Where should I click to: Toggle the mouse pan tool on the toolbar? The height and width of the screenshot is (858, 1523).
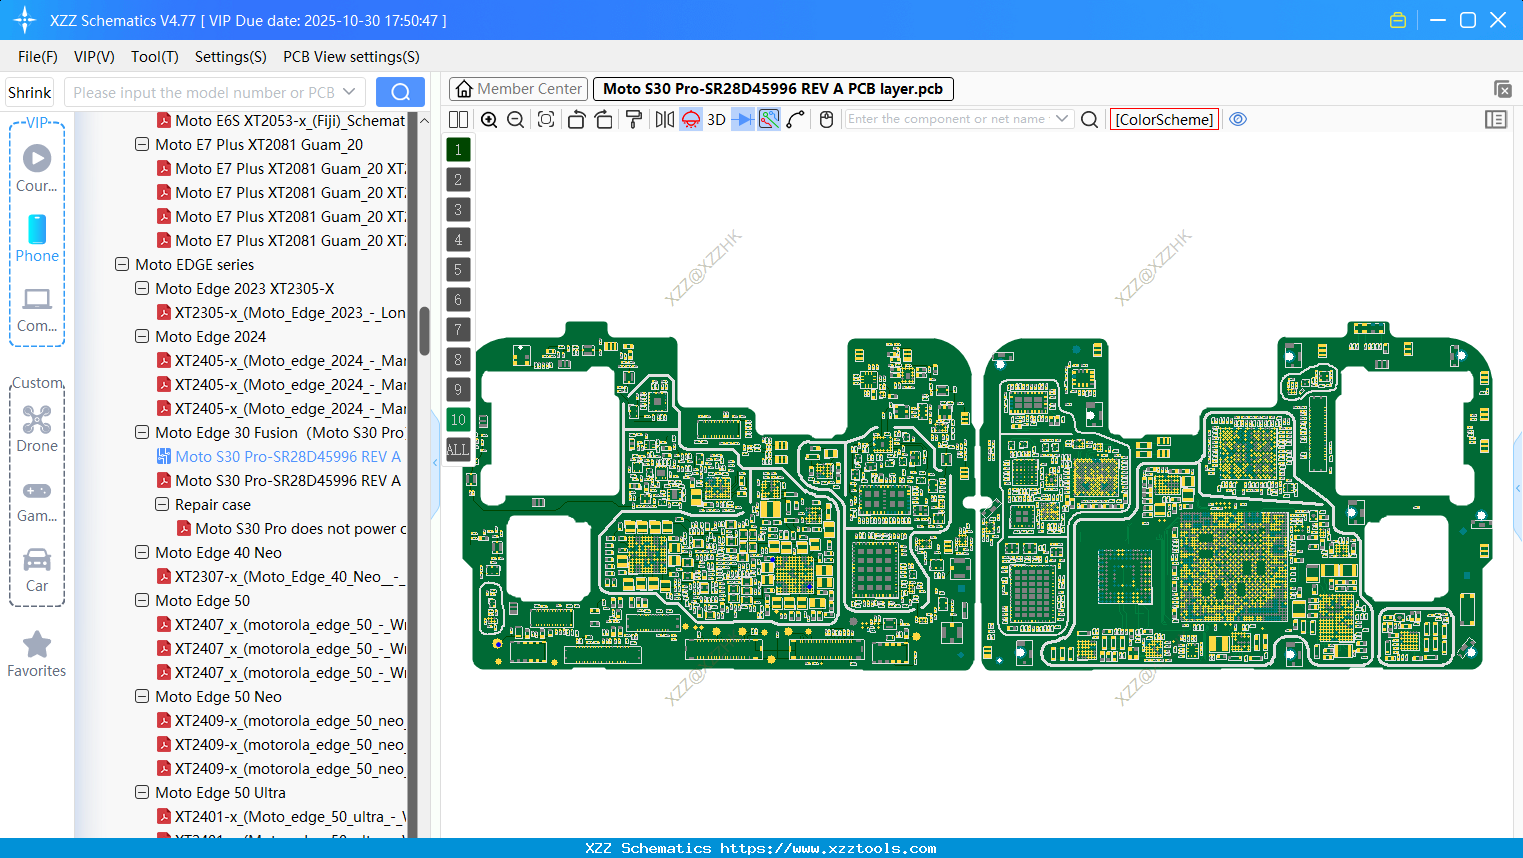[826, 119]
